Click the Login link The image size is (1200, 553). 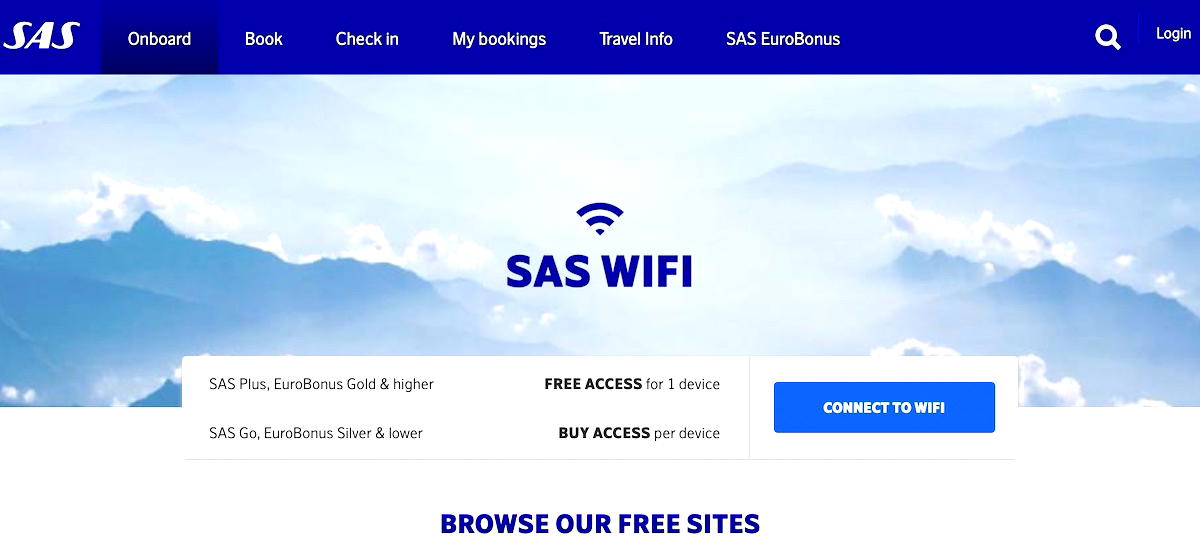point(1173,33)
